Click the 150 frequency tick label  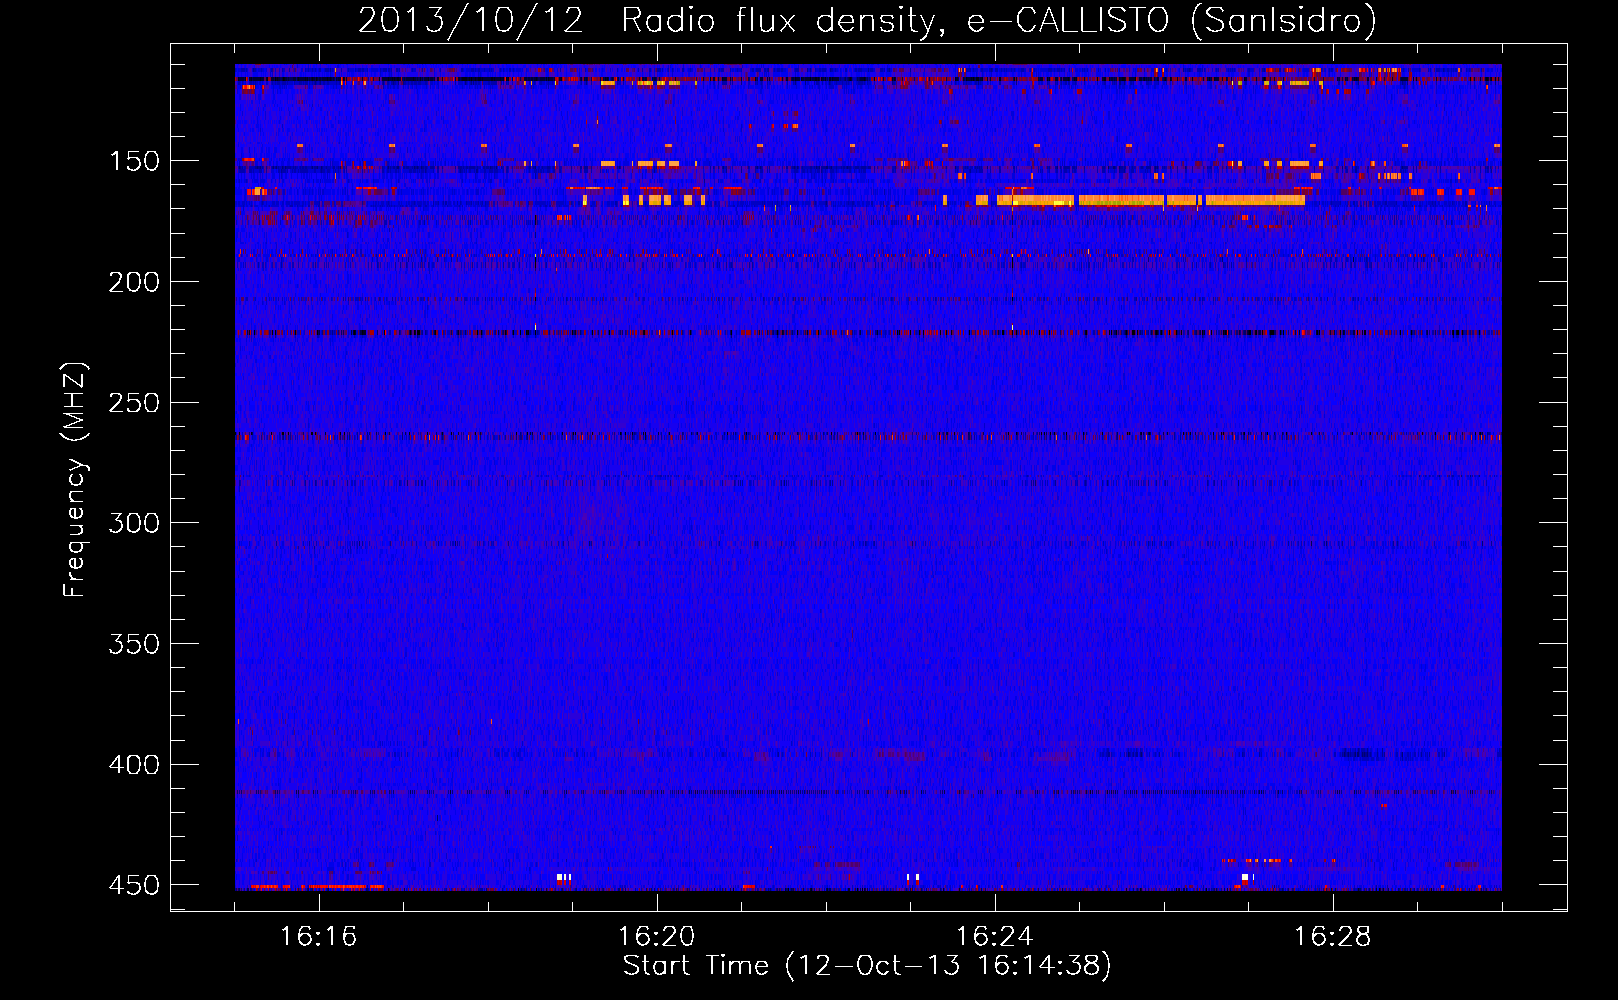click(x=134, y=161)
